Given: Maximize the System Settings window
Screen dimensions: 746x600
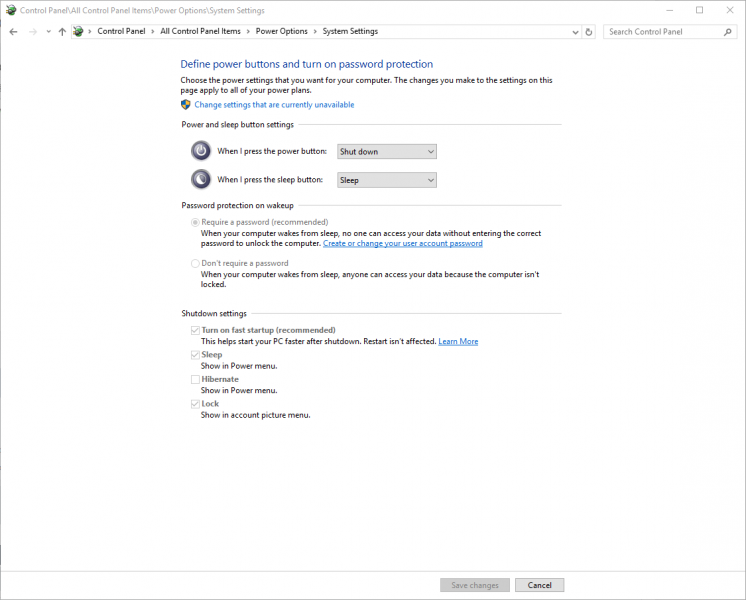Looking at the screenshot, I should click(699, 10).
